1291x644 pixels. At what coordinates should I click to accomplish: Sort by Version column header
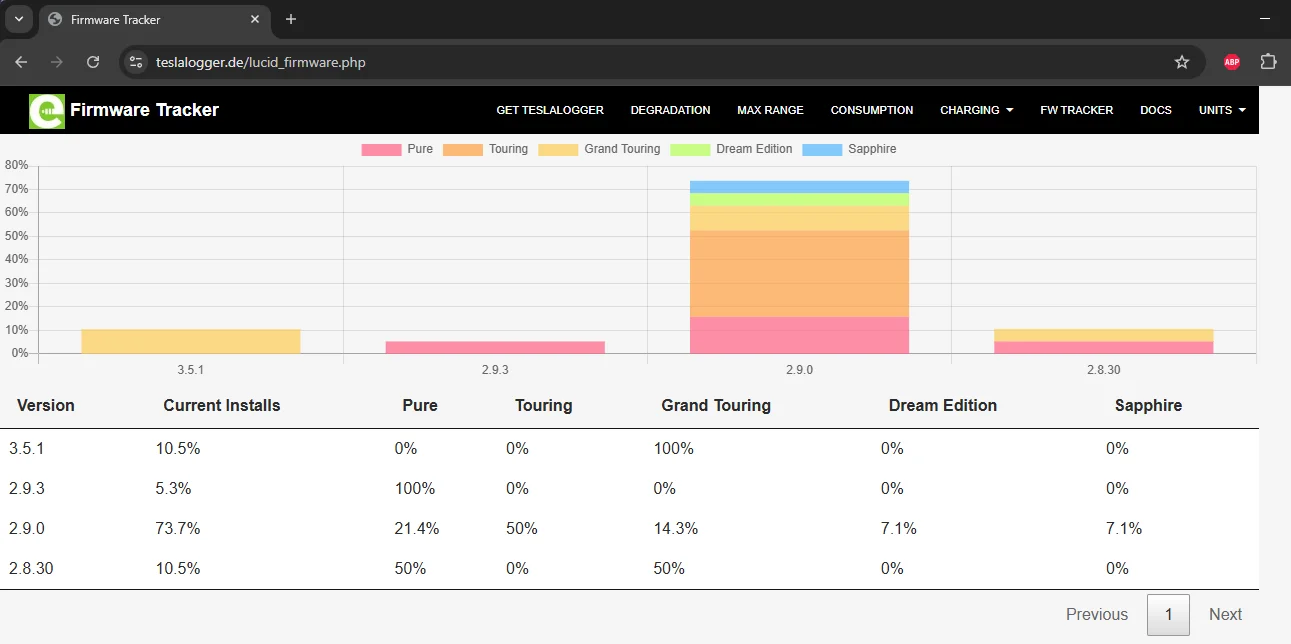coord(46,405)
